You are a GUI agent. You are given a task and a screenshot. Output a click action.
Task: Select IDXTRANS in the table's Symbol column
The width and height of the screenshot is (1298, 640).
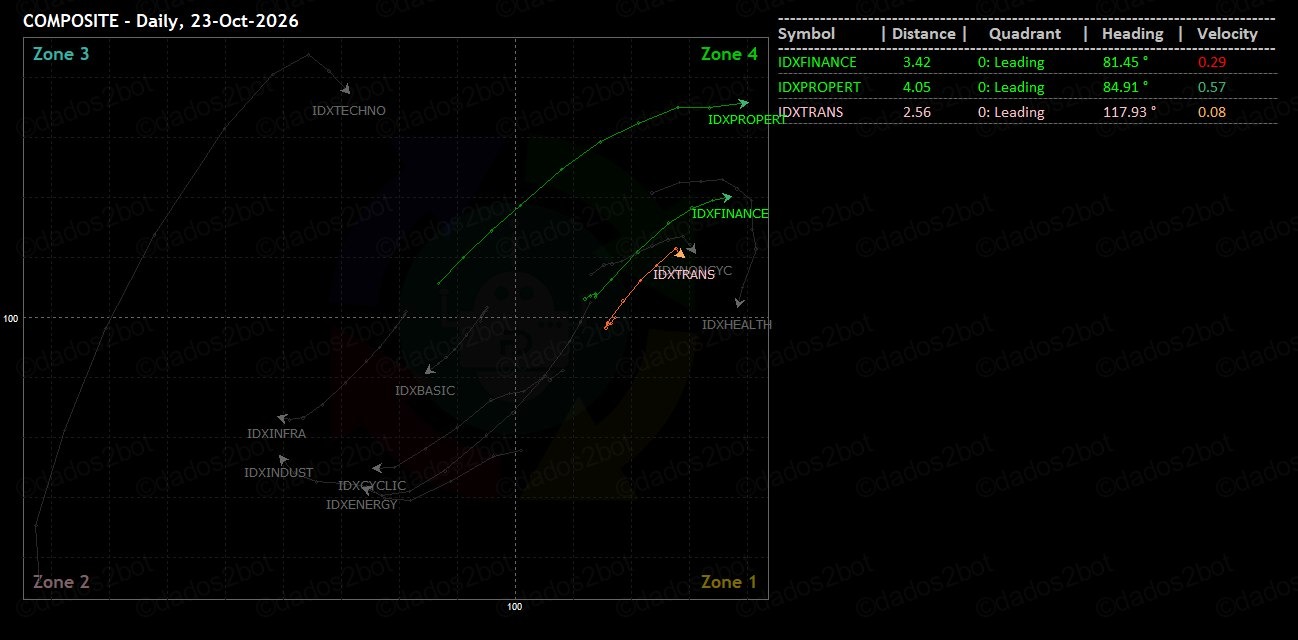click(x=810, y=112)
